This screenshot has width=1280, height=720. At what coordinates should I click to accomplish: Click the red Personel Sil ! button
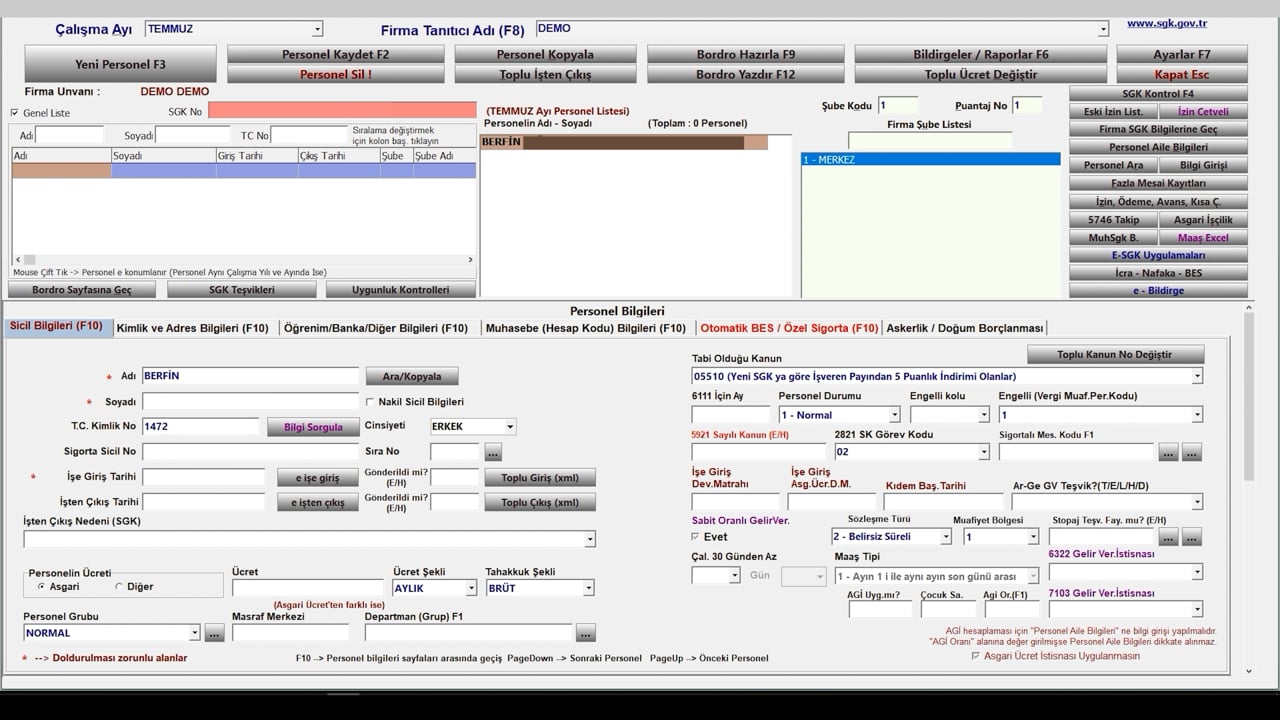tap(335, 74)
